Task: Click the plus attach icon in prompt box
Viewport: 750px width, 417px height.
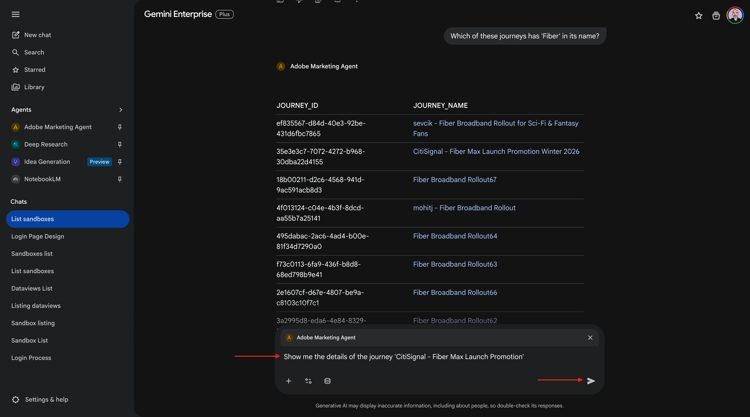Action: (288, 381)
